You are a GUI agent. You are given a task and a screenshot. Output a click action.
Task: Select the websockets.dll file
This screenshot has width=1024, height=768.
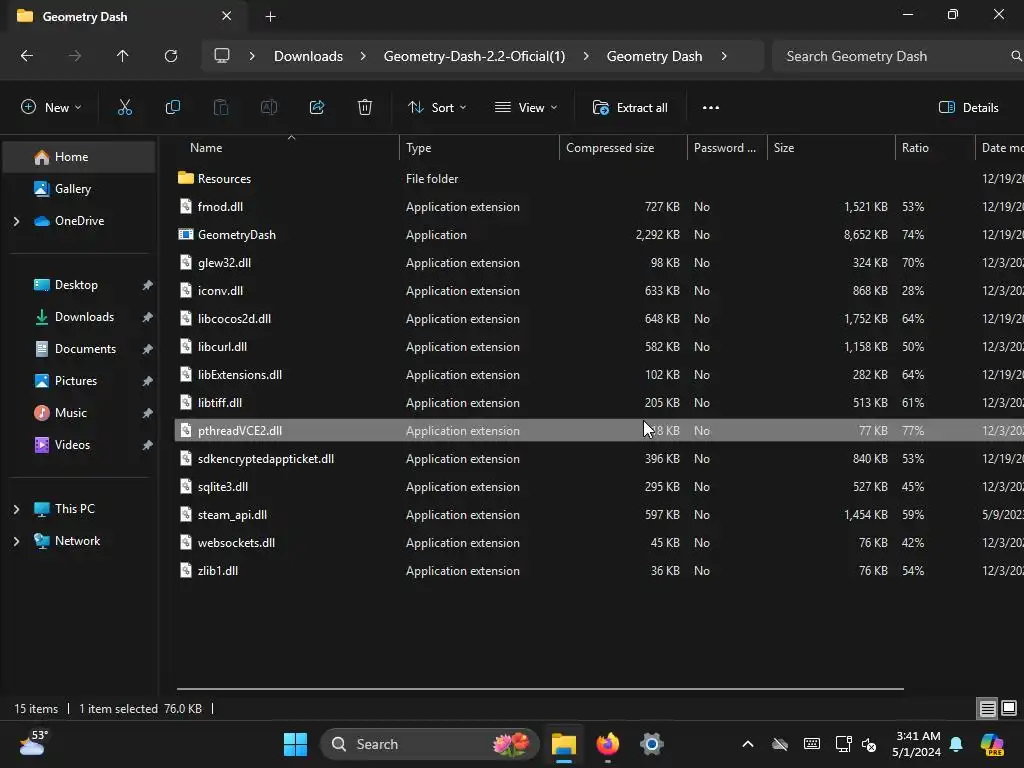tap(236, 543)
